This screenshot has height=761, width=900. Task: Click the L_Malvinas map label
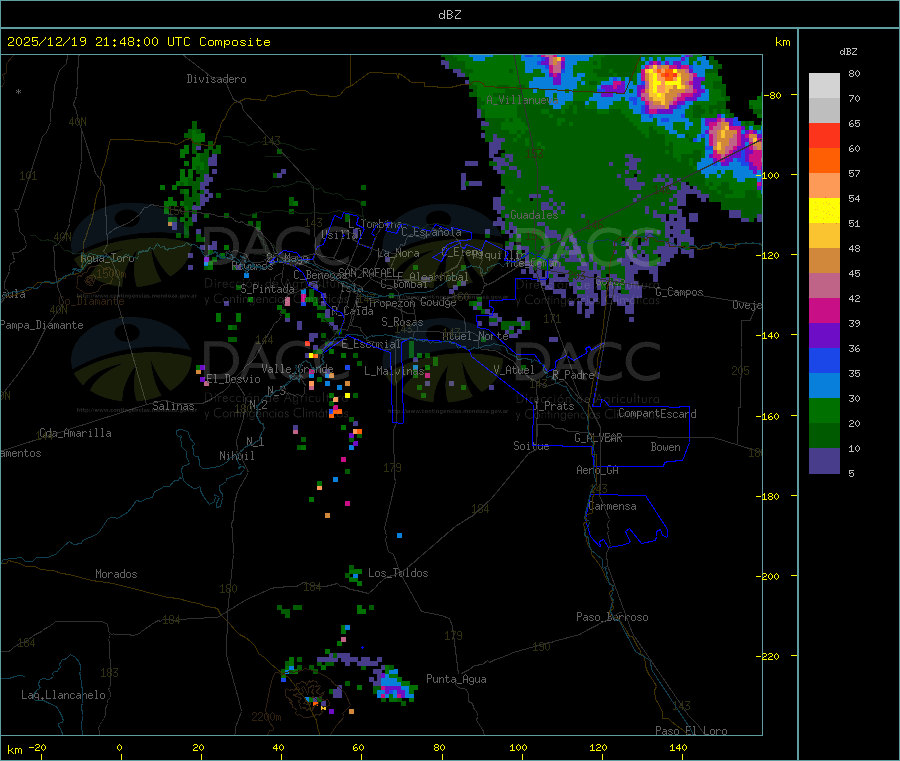point(394,371)
